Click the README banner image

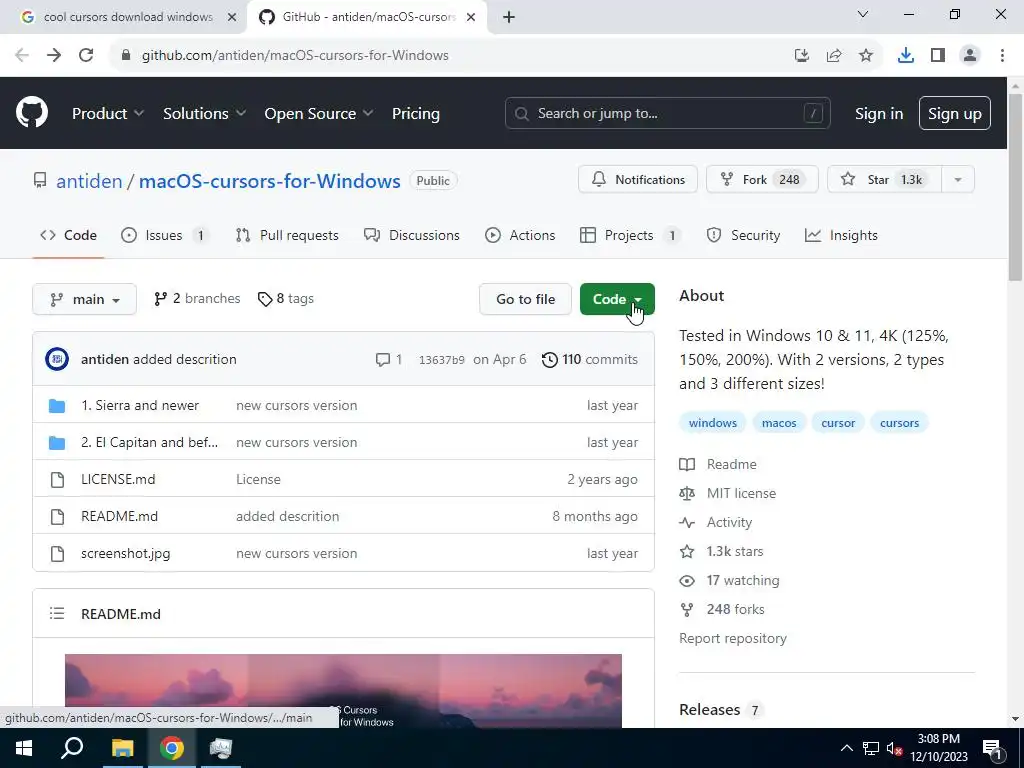tap(344, 691)
